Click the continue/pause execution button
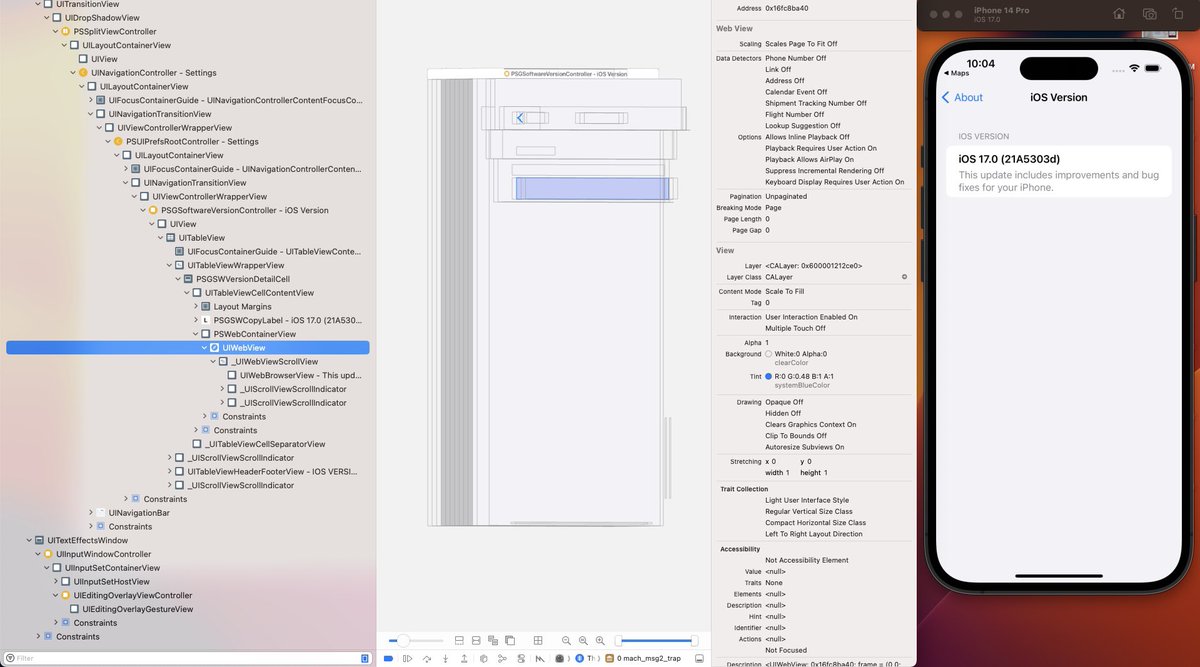Image resolution: width=1200 pixels, height=667 pixels. pos(407,659)
